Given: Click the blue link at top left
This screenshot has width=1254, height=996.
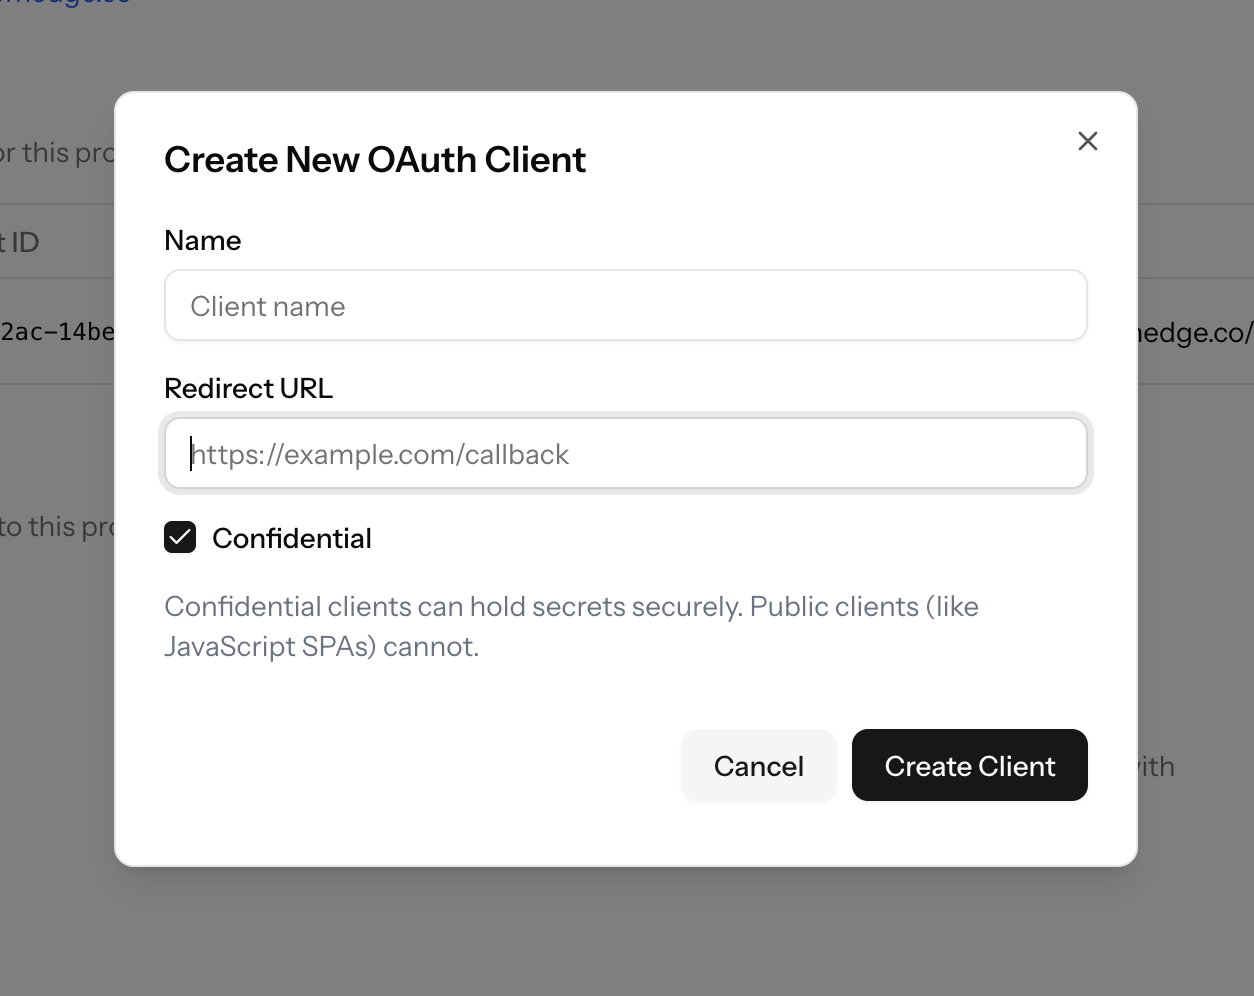Looking at the screenshot, I should [x=70, y=3].
